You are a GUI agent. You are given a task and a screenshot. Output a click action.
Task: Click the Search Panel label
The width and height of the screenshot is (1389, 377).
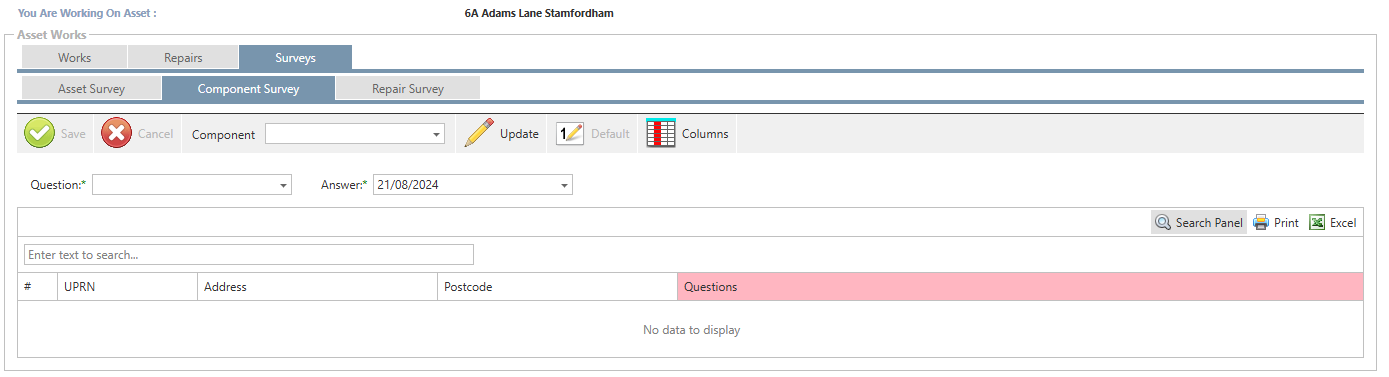(x=1209, y=223)
